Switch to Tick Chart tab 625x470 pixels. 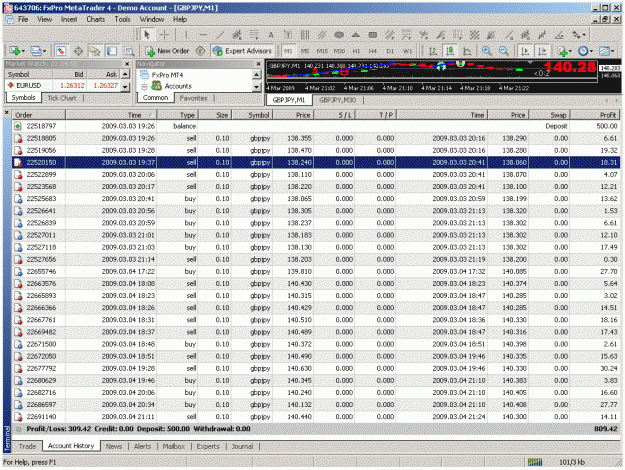click(62, 98)
